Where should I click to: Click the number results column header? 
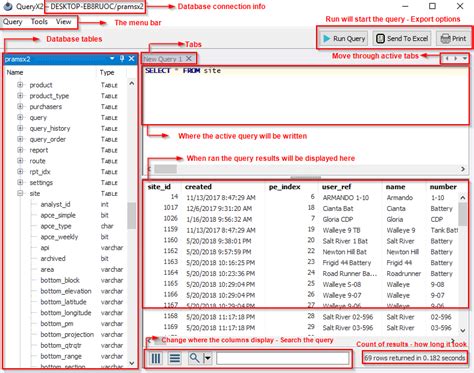(443, 187)
